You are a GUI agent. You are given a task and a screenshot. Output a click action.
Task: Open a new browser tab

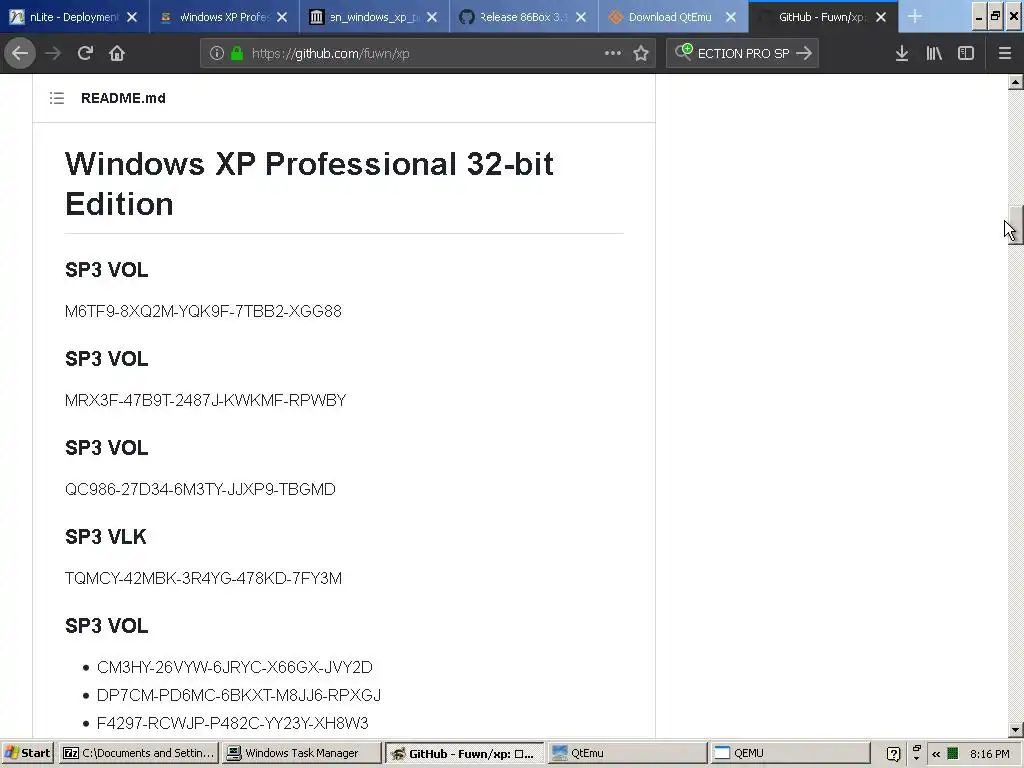[915, 17]
